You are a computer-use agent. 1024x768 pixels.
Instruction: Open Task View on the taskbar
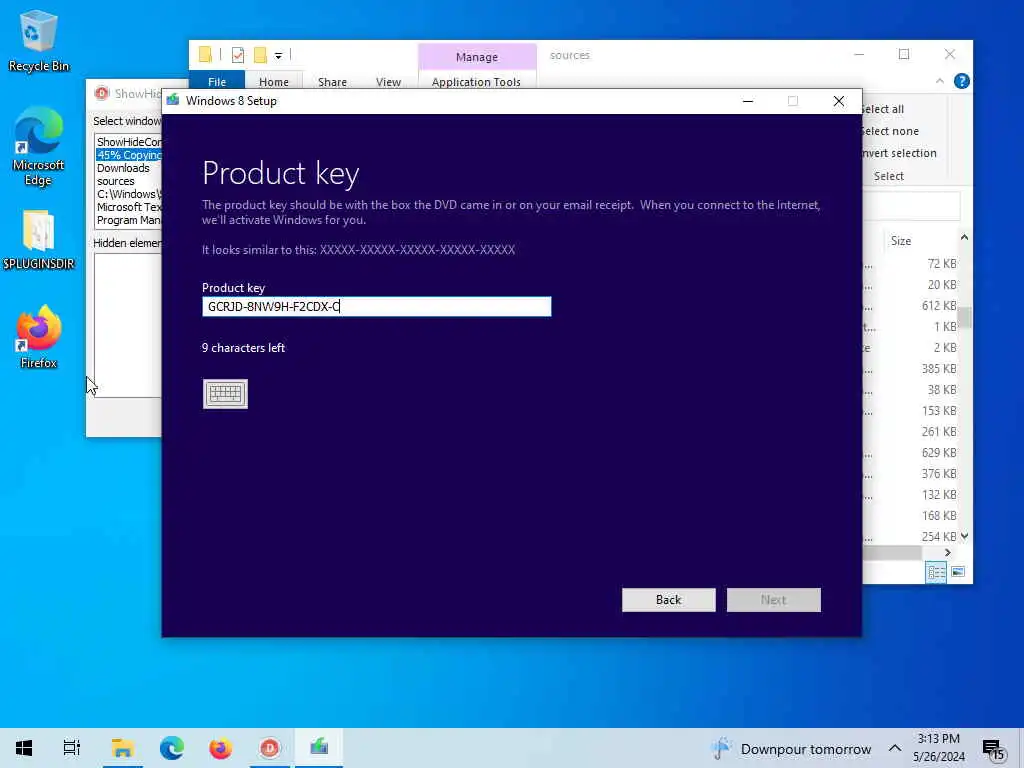tap(72, 748)
